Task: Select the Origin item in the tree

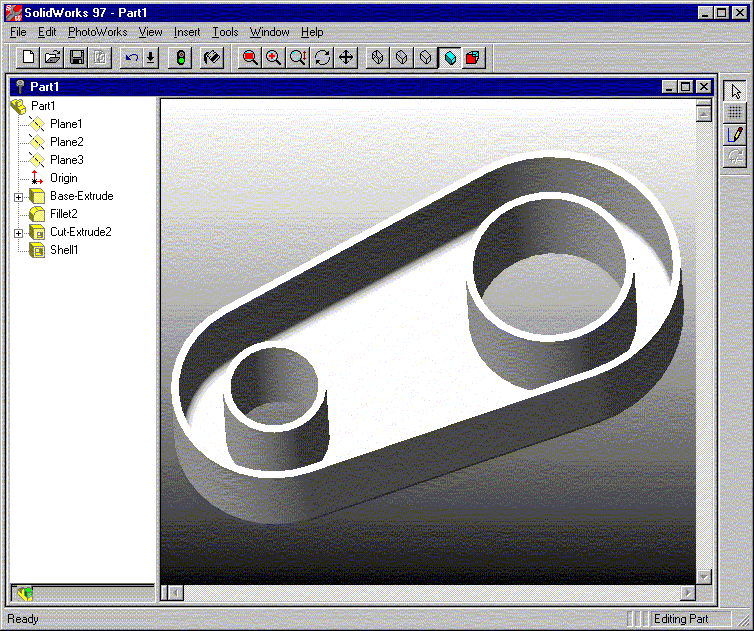Action: pyautogui.click(x=63, y=178)
